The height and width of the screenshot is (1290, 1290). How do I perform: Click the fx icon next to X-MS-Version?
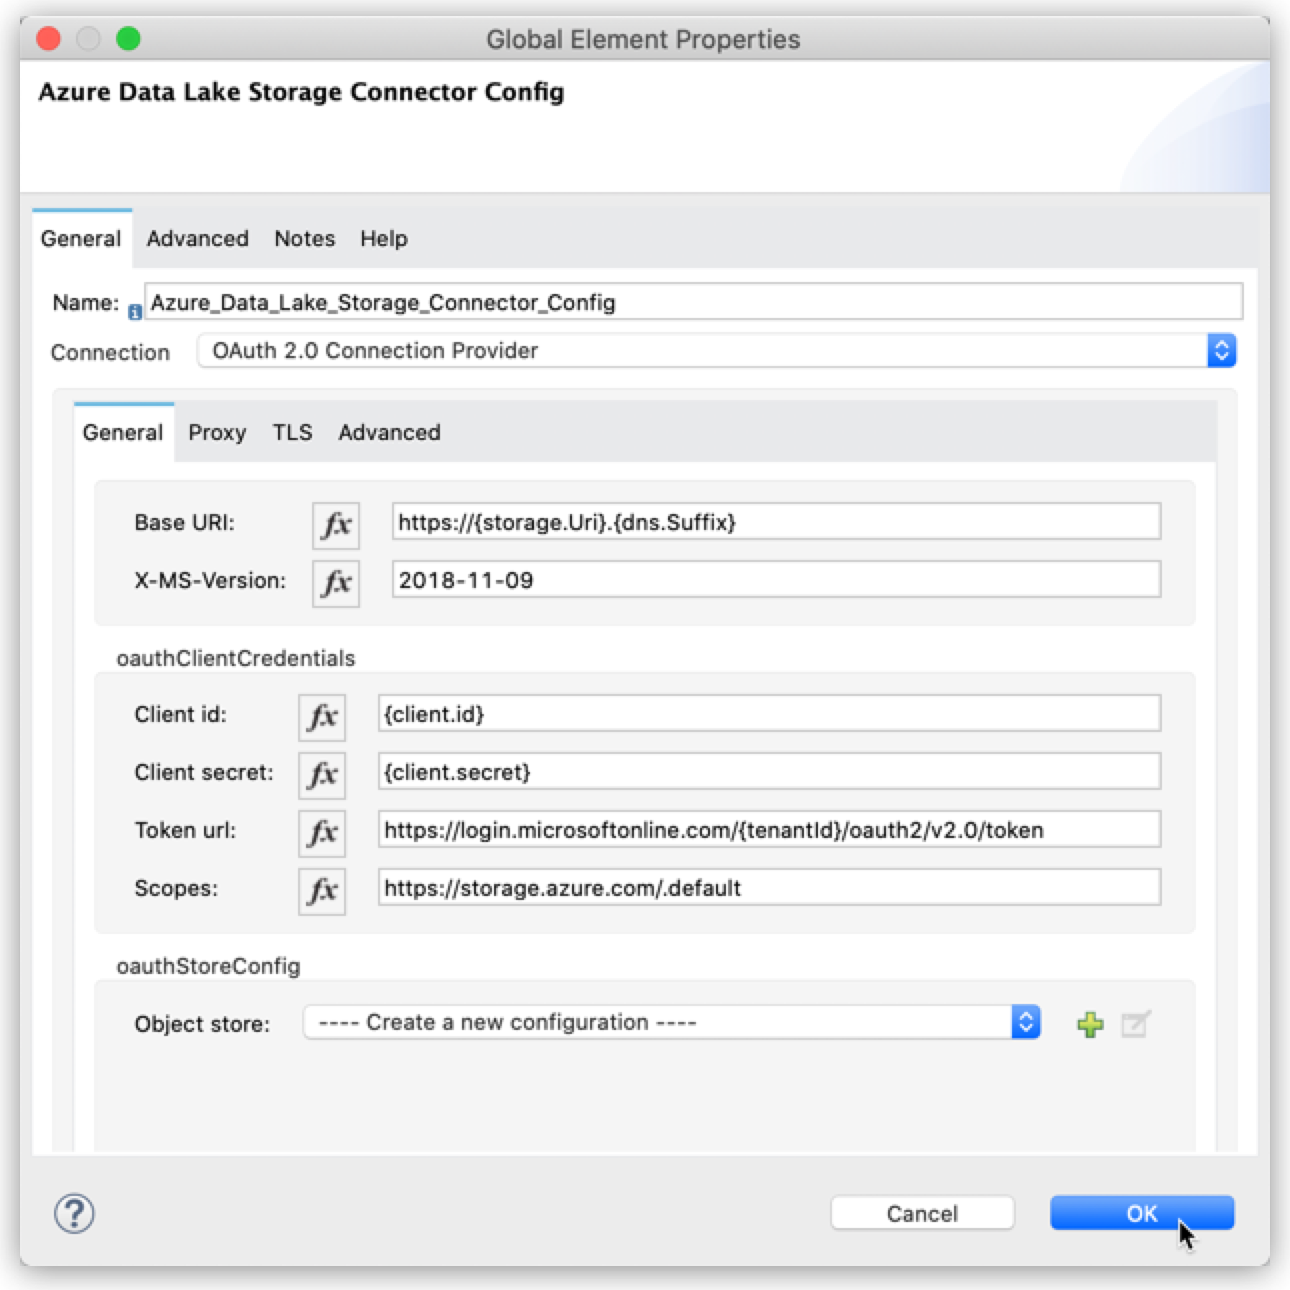335,583
